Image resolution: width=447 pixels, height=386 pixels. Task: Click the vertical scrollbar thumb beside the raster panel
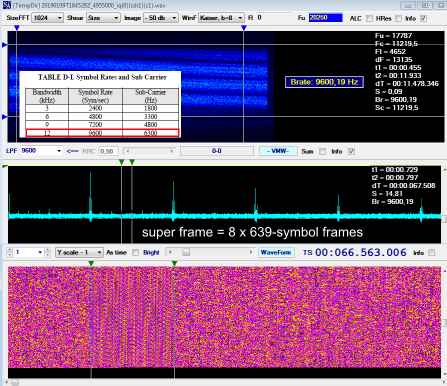tap(444, 322)
